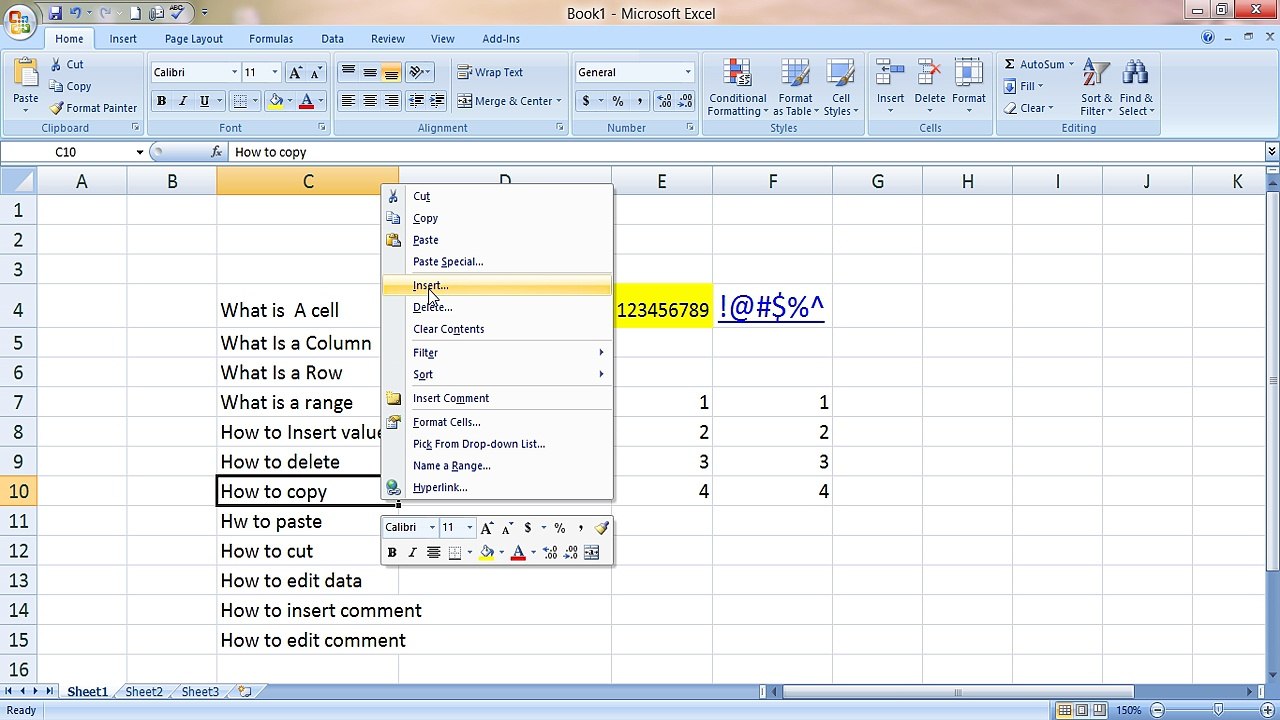This screenshot has height=720, width=1280.
Task: Increase indent in Alignment group
Action: tap(438, 101)
